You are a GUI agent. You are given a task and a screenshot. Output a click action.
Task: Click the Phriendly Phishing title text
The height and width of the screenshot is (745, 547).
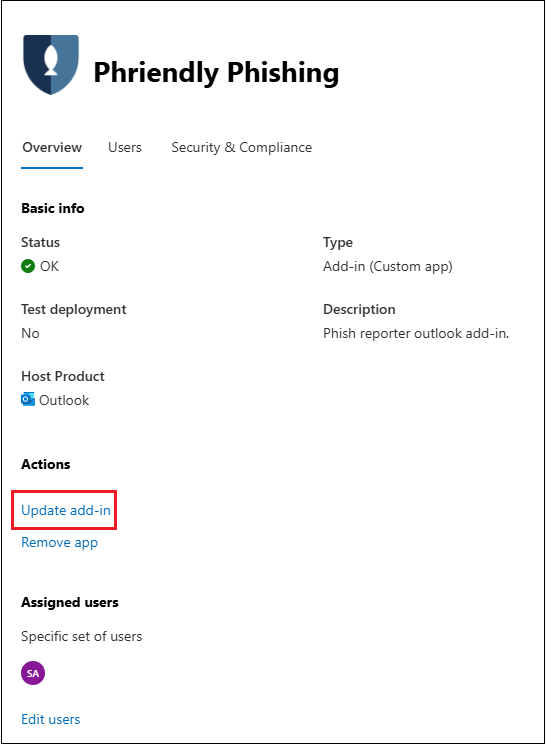pos(216,73)
